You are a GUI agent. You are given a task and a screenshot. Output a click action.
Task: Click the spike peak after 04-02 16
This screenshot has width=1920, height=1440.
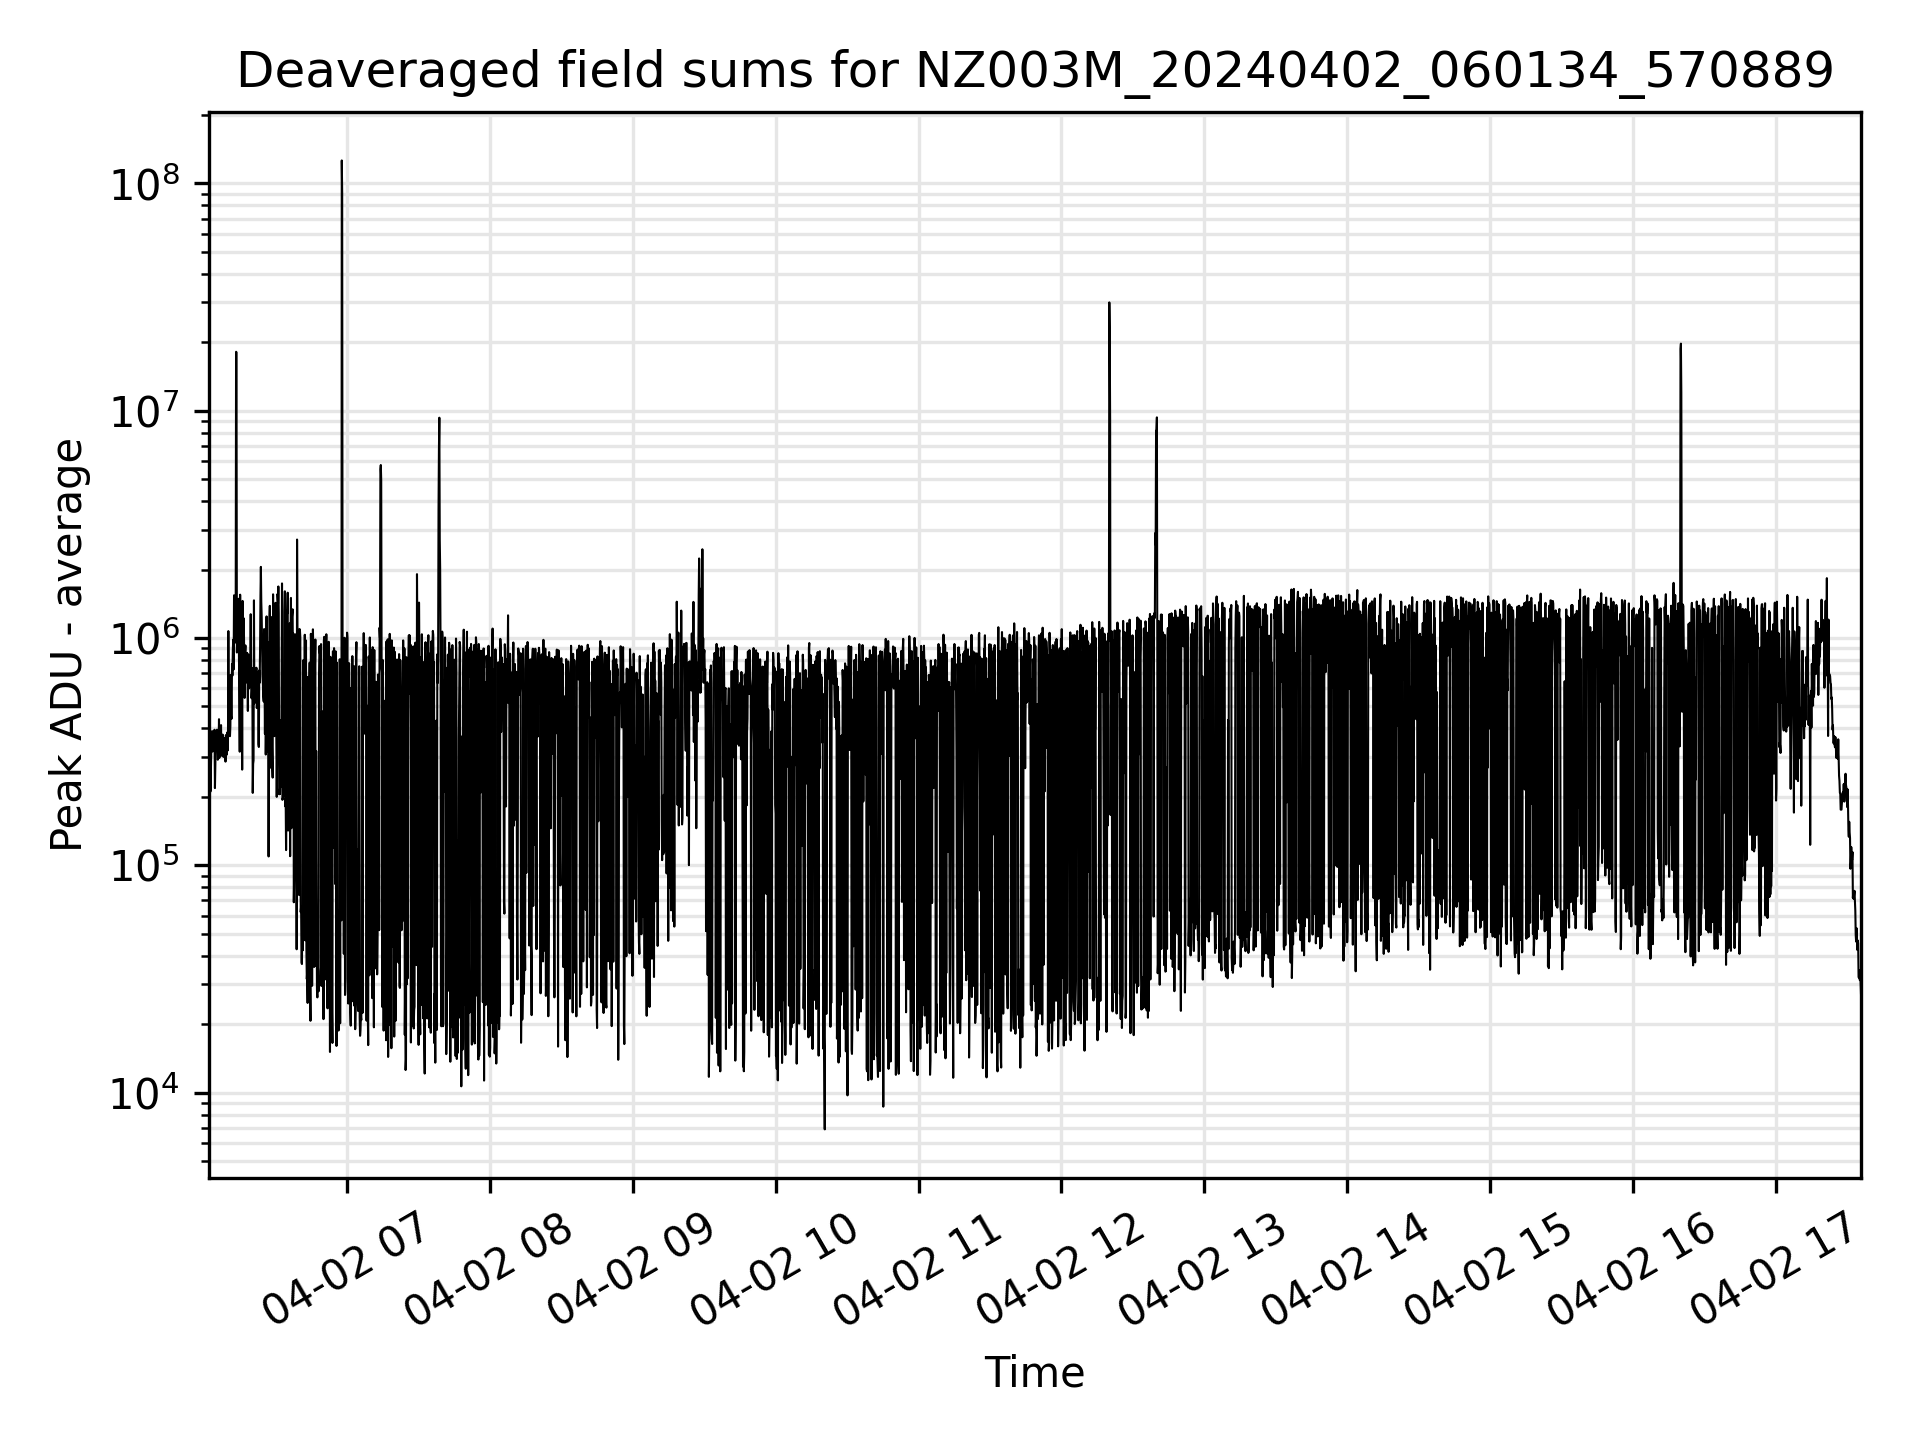(x=1680, y=345)
